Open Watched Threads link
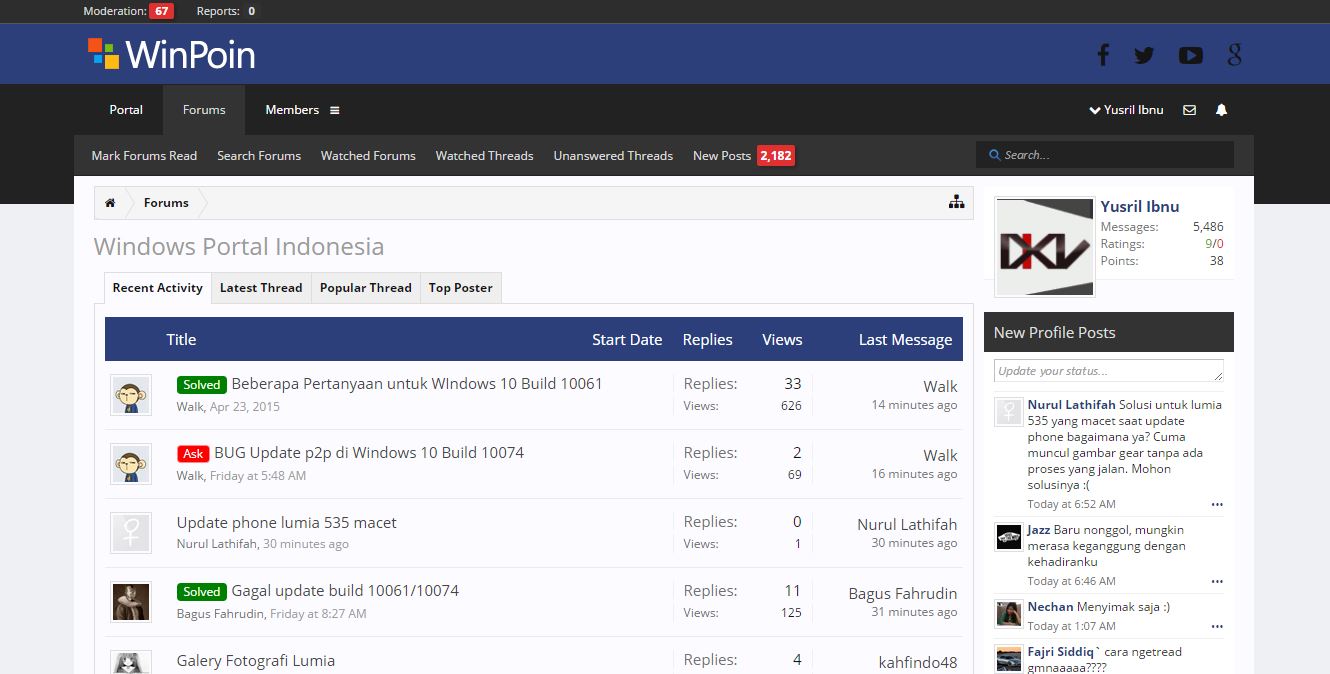Screen dimensions: 1330x674 (485, 155)
